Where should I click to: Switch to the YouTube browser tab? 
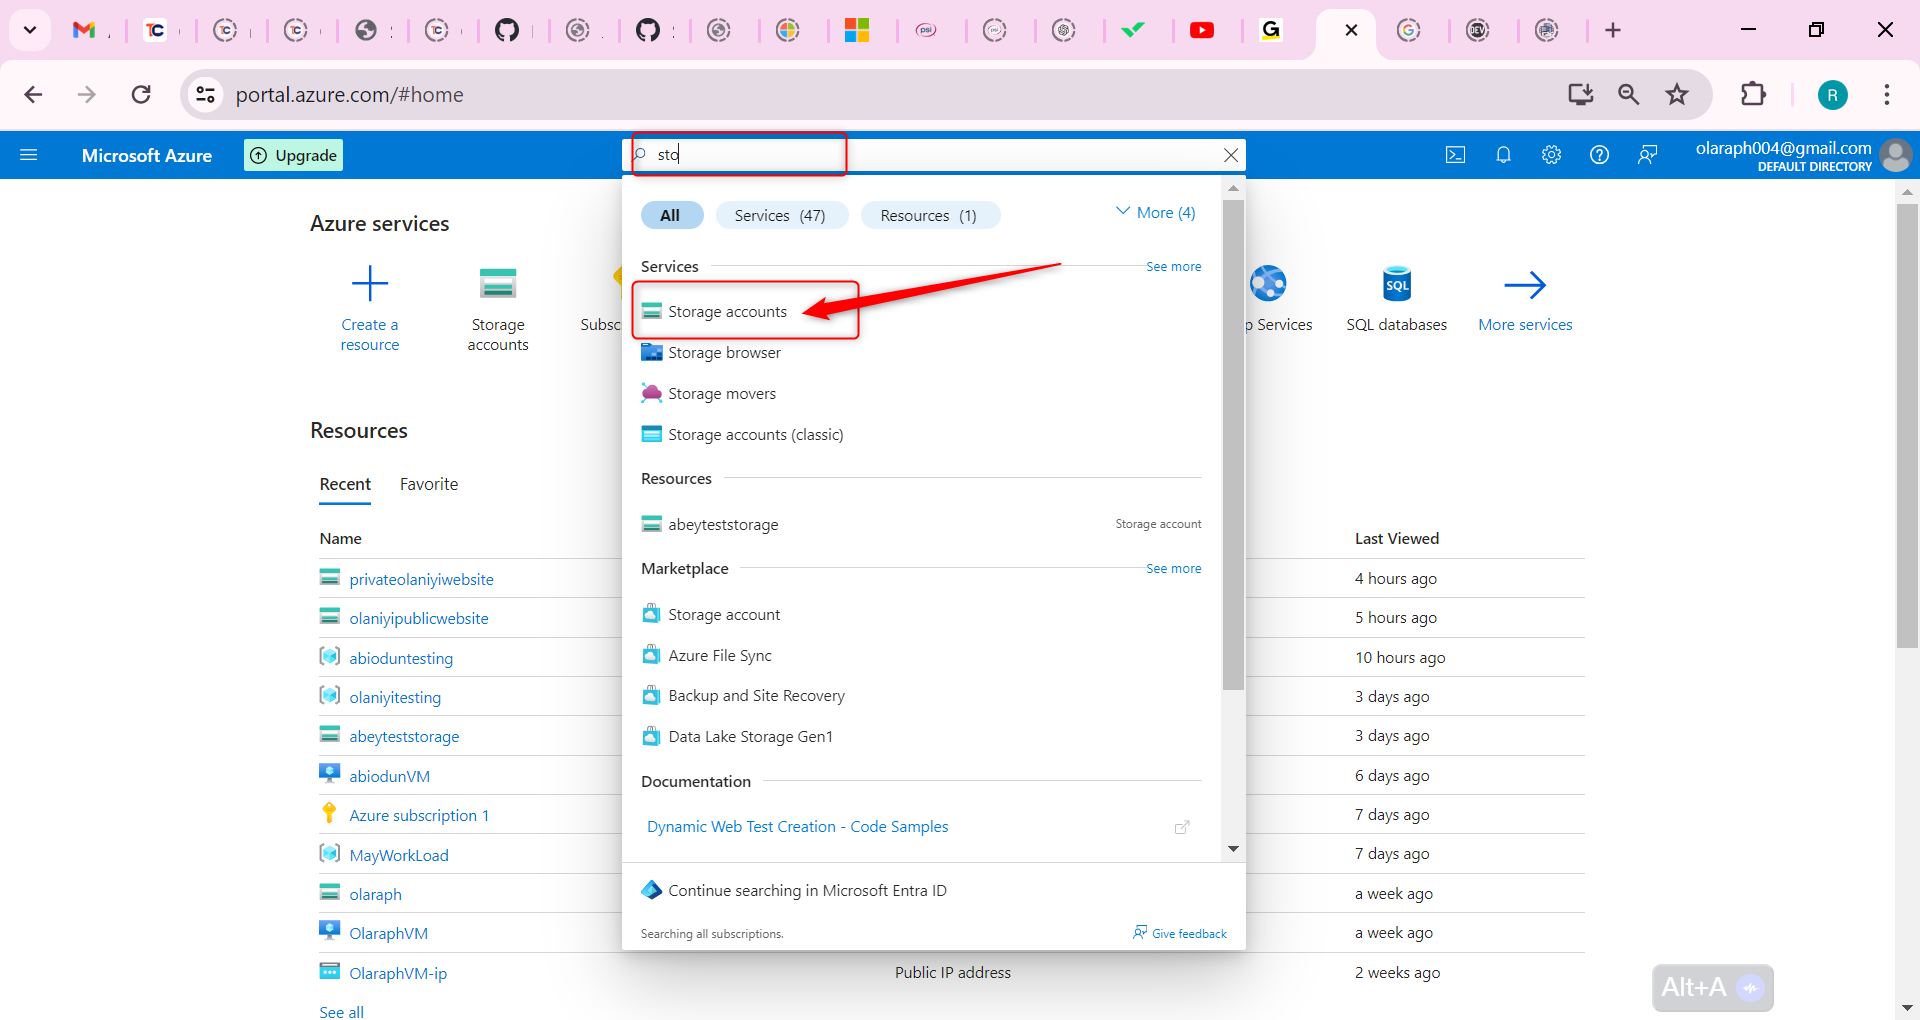click(x=1203, y=30)
